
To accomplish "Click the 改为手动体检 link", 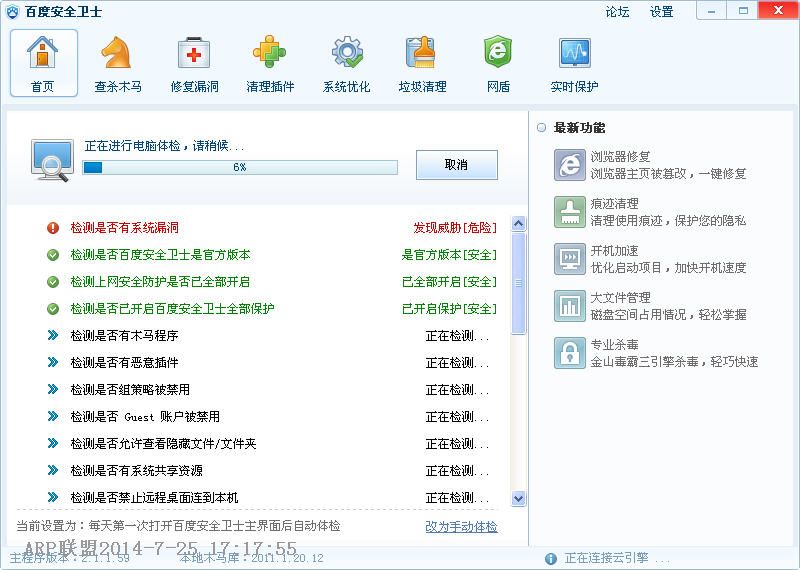I will coord(461,527).
